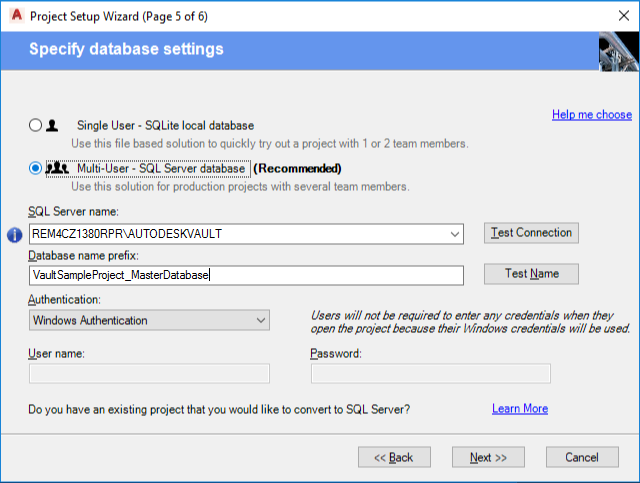
Task: Click the 'Authentication:' label
Action: click(64, 299)
